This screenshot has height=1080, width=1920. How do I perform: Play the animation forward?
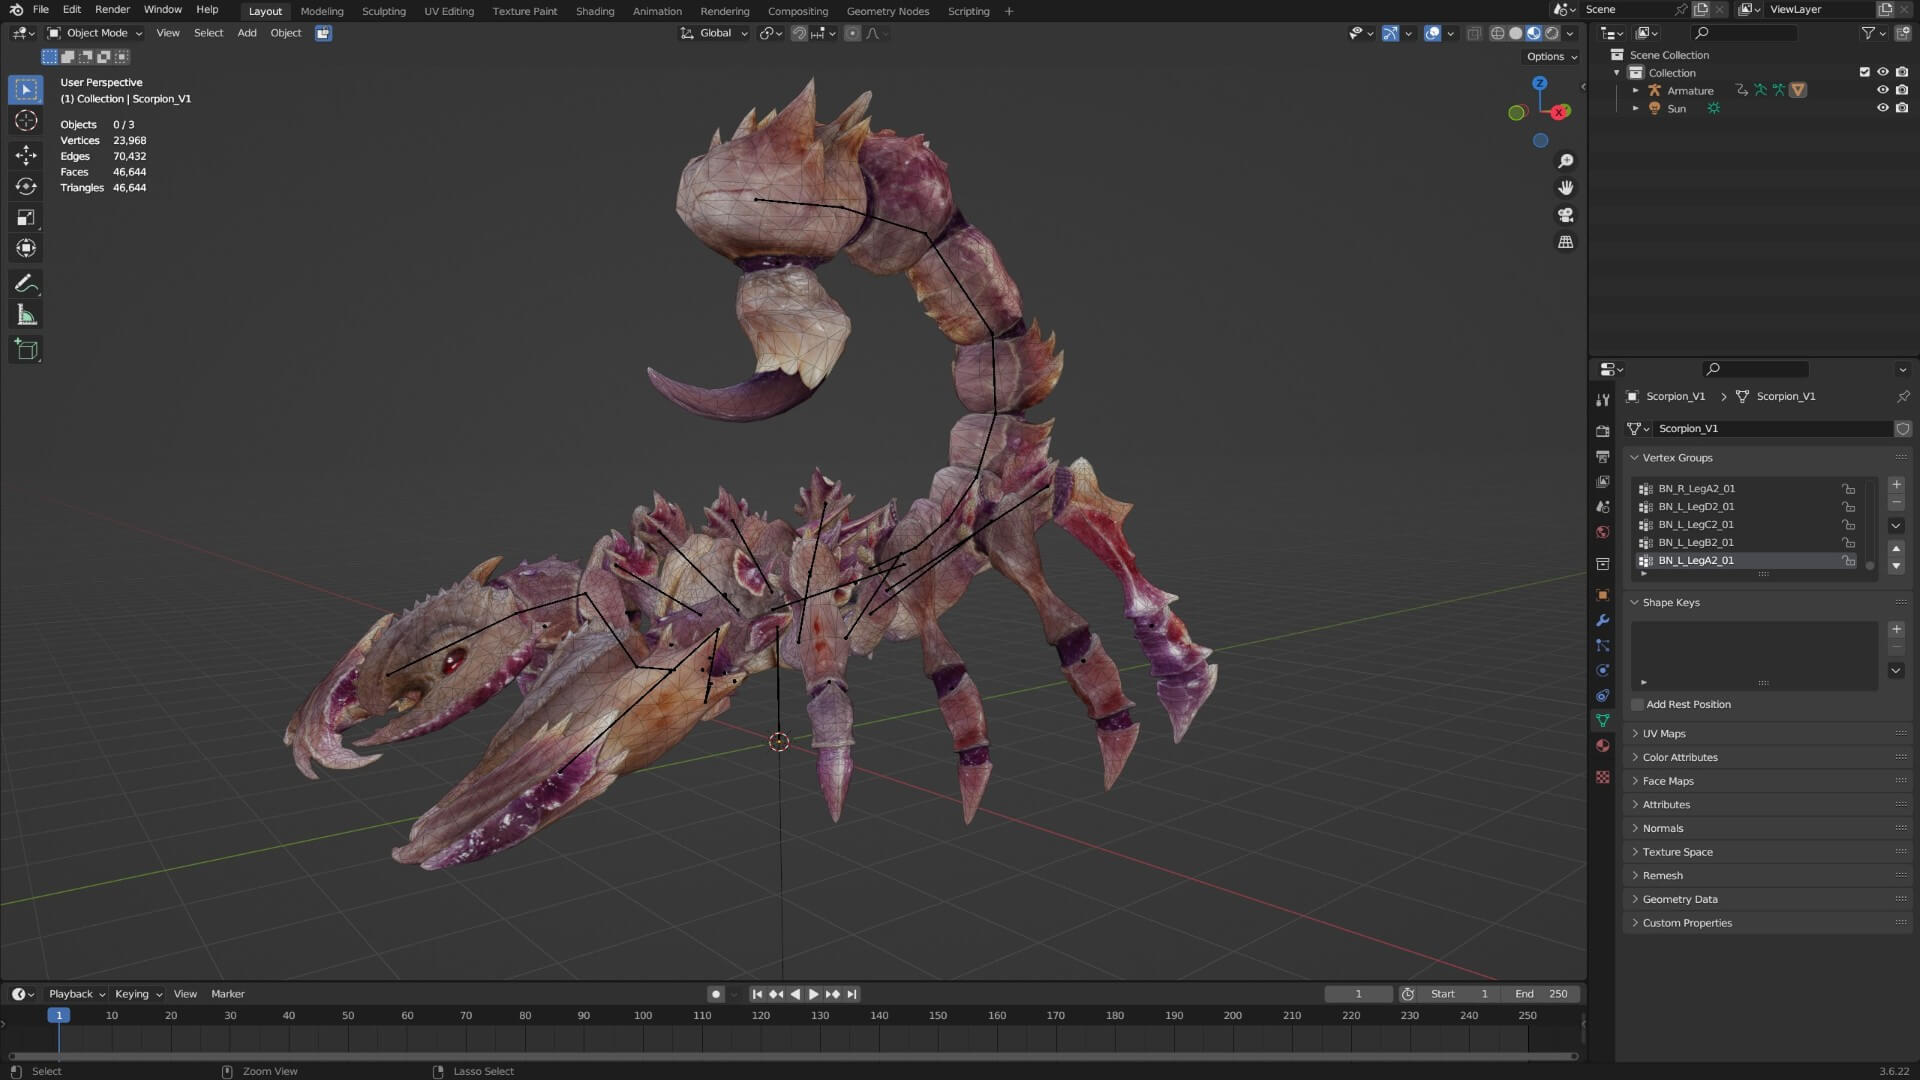coord(813,994)
